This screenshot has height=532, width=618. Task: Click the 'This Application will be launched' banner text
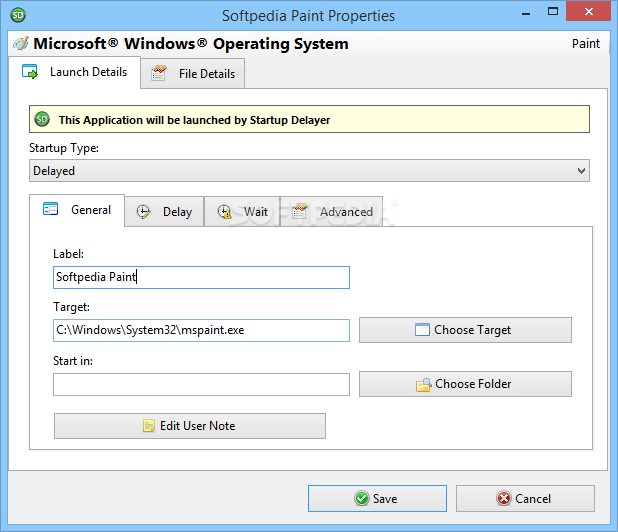(x=194, y=120)
